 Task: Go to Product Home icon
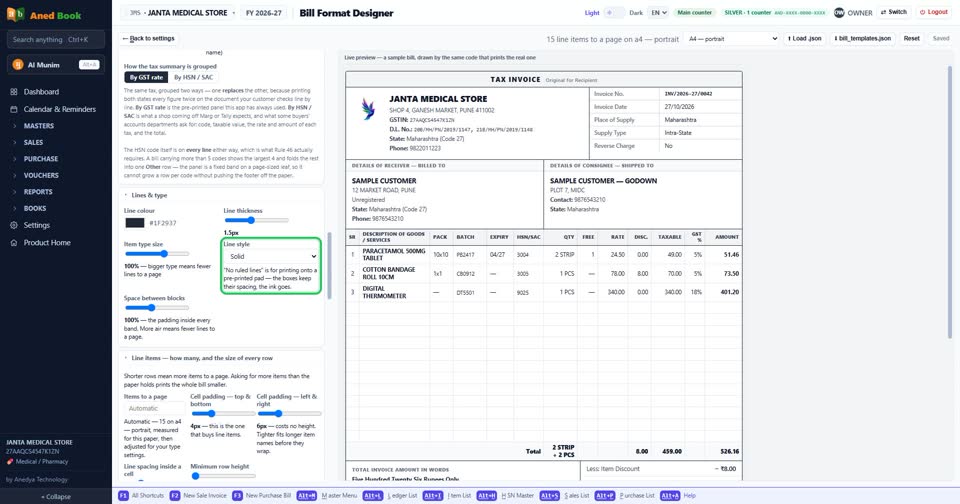pyautogui.click(x=13, y=243)
